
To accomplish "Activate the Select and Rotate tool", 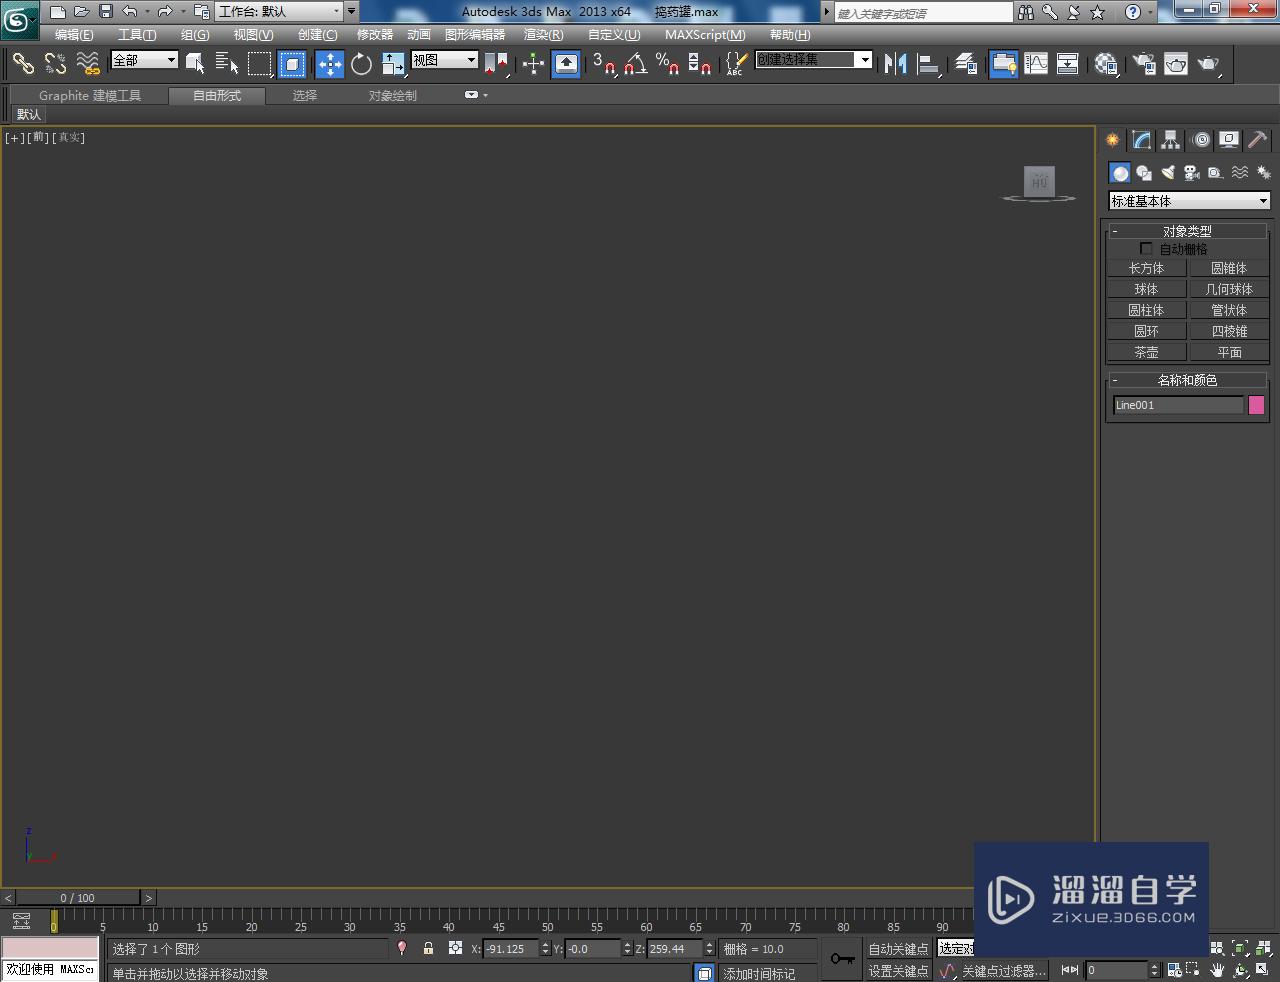I will point(361,64).
